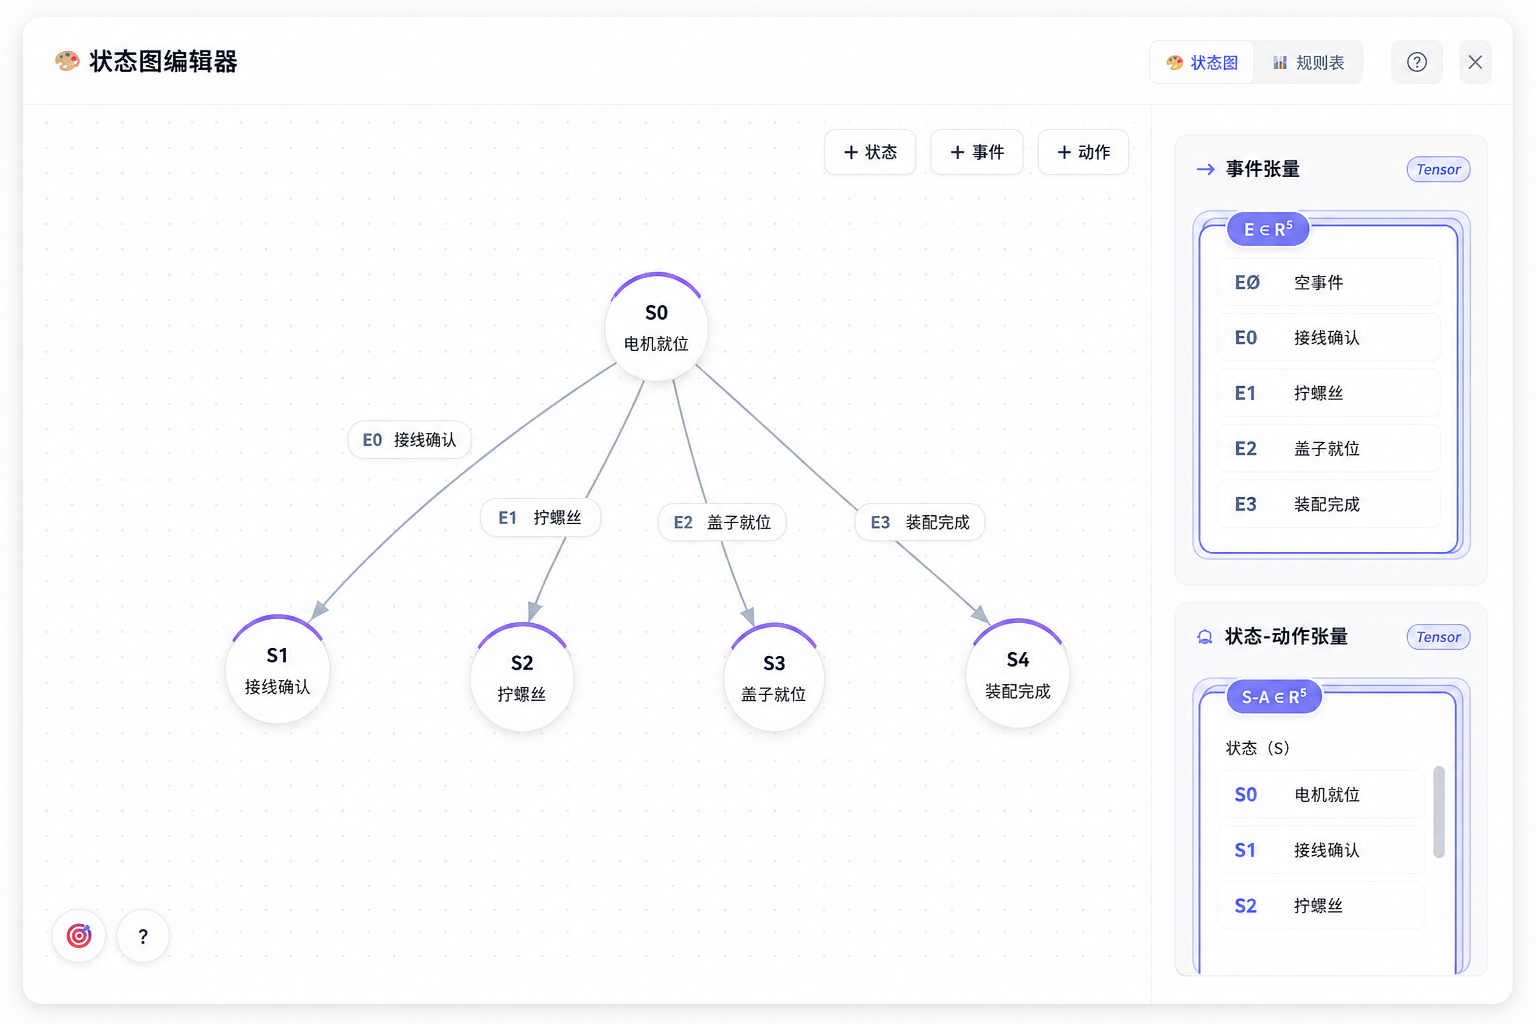Click the round question mark canvas button

143,936
